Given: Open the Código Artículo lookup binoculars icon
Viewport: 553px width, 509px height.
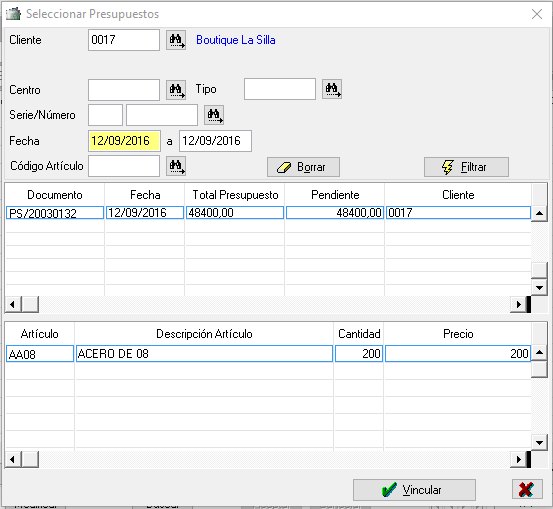Looking at the screenshot, I should pyautogui.click(x=176, y=166).
